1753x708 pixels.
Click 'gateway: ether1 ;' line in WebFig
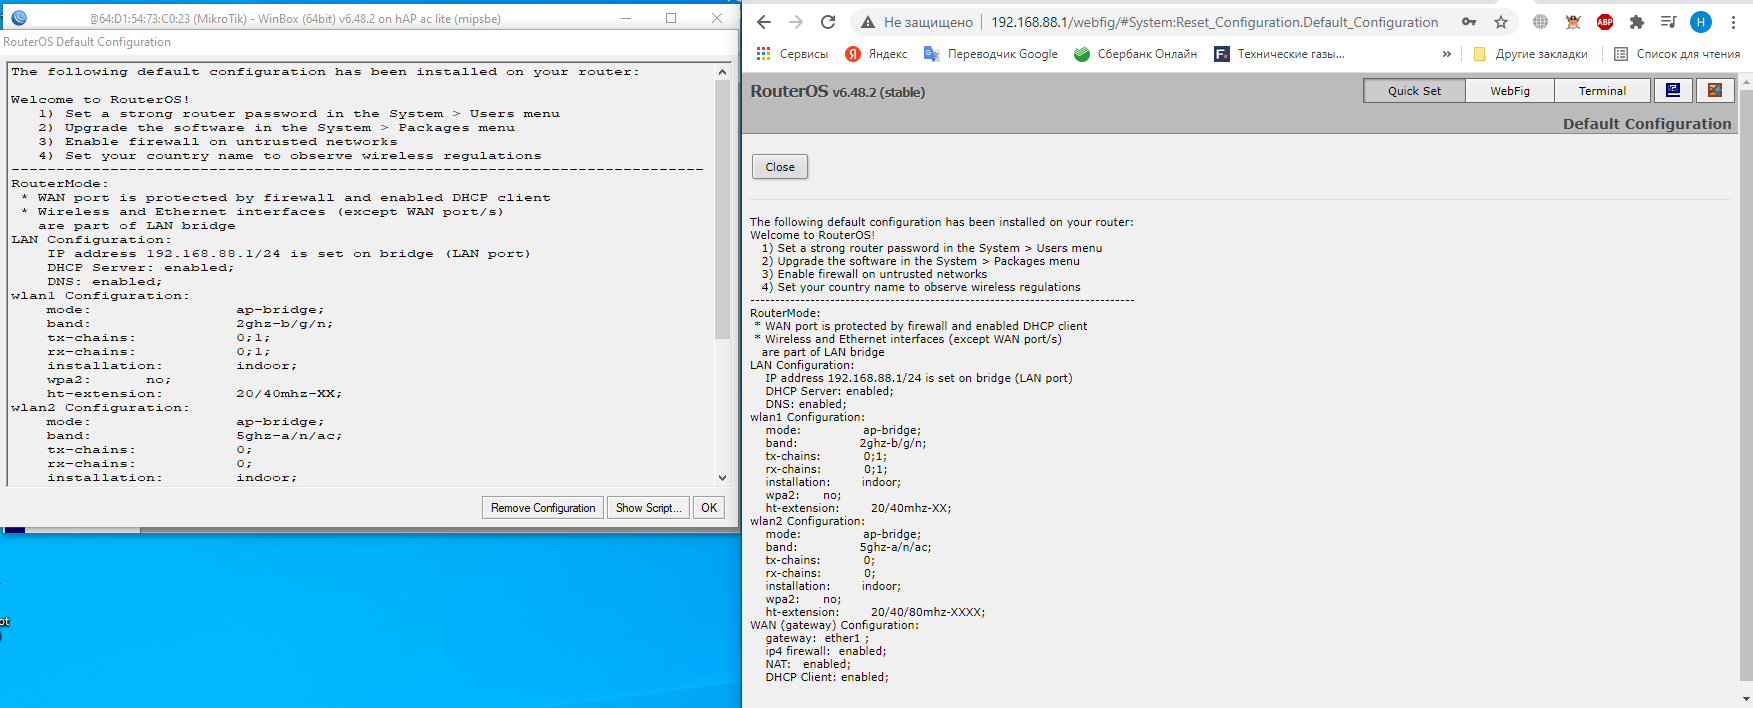point(817,638)
